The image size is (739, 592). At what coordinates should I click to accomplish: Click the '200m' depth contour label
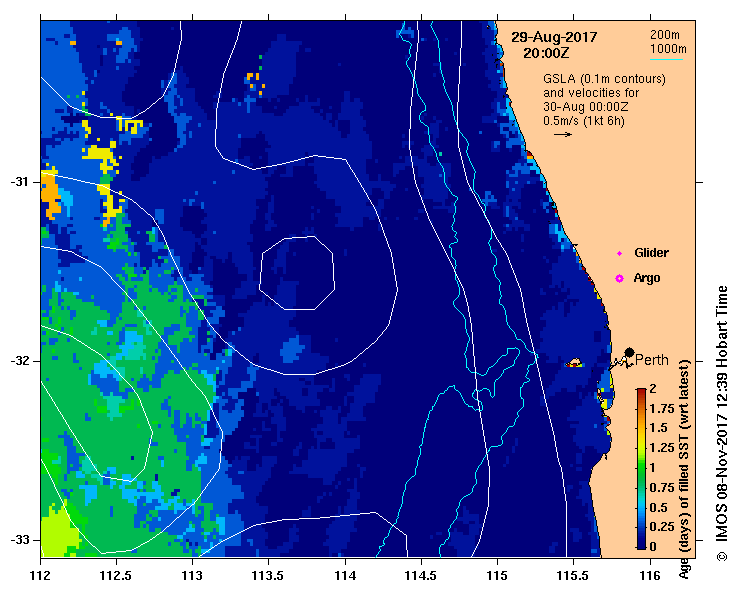(x=665, y=34)
